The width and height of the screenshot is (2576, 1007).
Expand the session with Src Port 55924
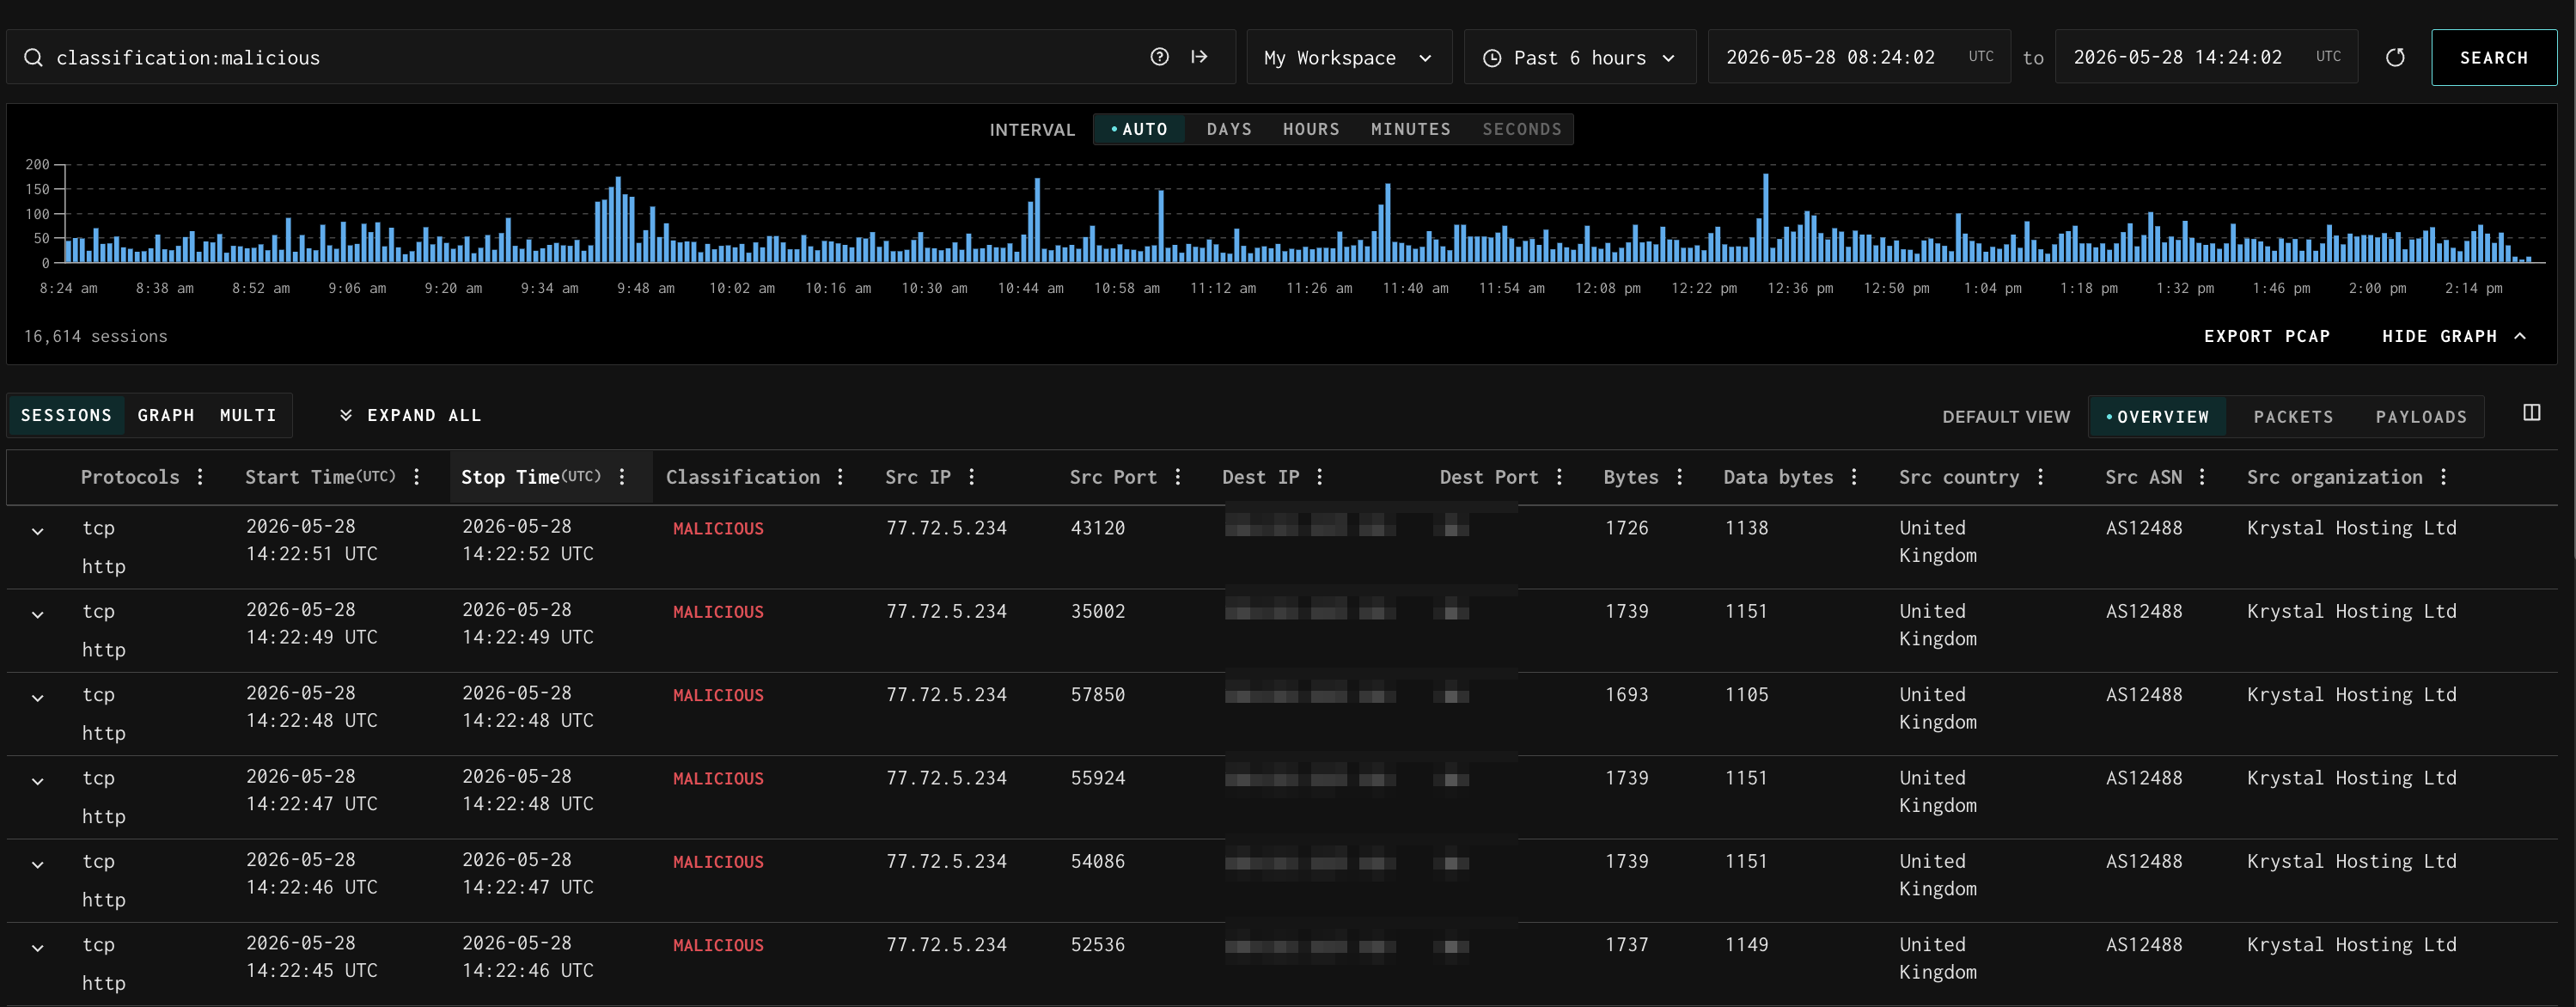pyautogui.click(x=38, y=781)
